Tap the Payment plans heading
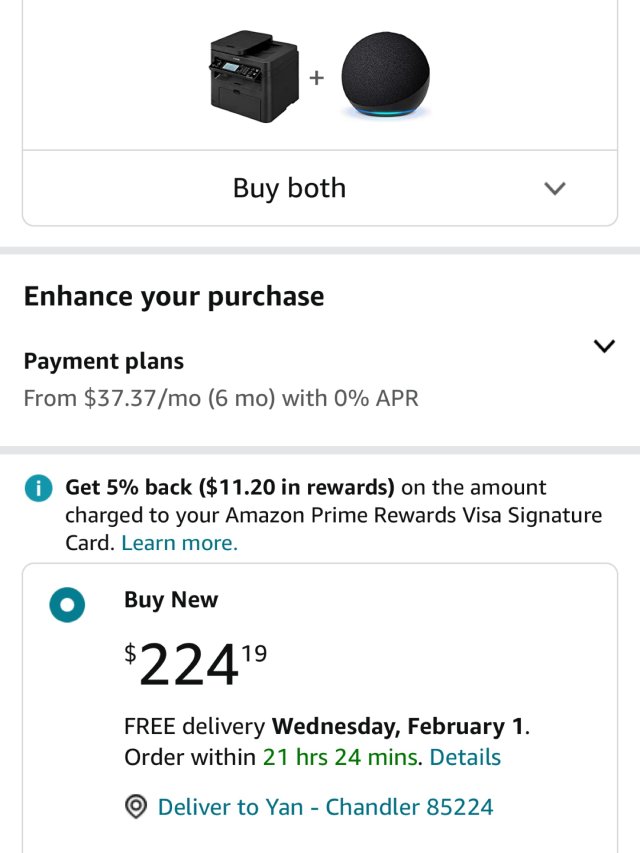 [104, 361]
